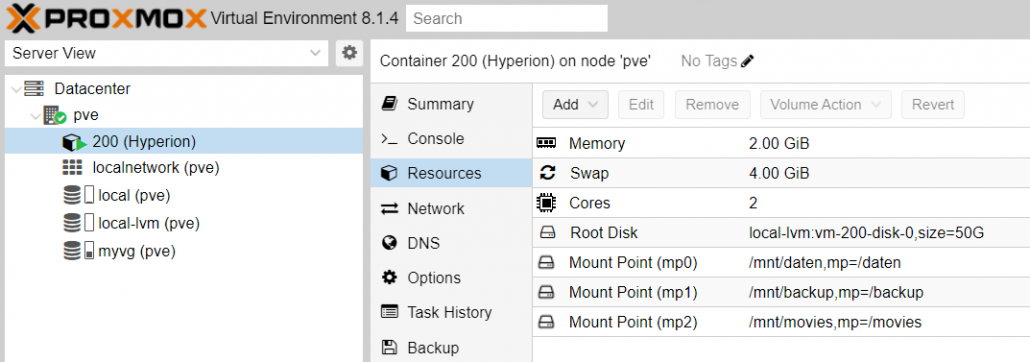Viewport: 1030px width, 362px height.
Task: Click the localnetwork grid icon
Action: pyautogui.click(x=72, y=168)
